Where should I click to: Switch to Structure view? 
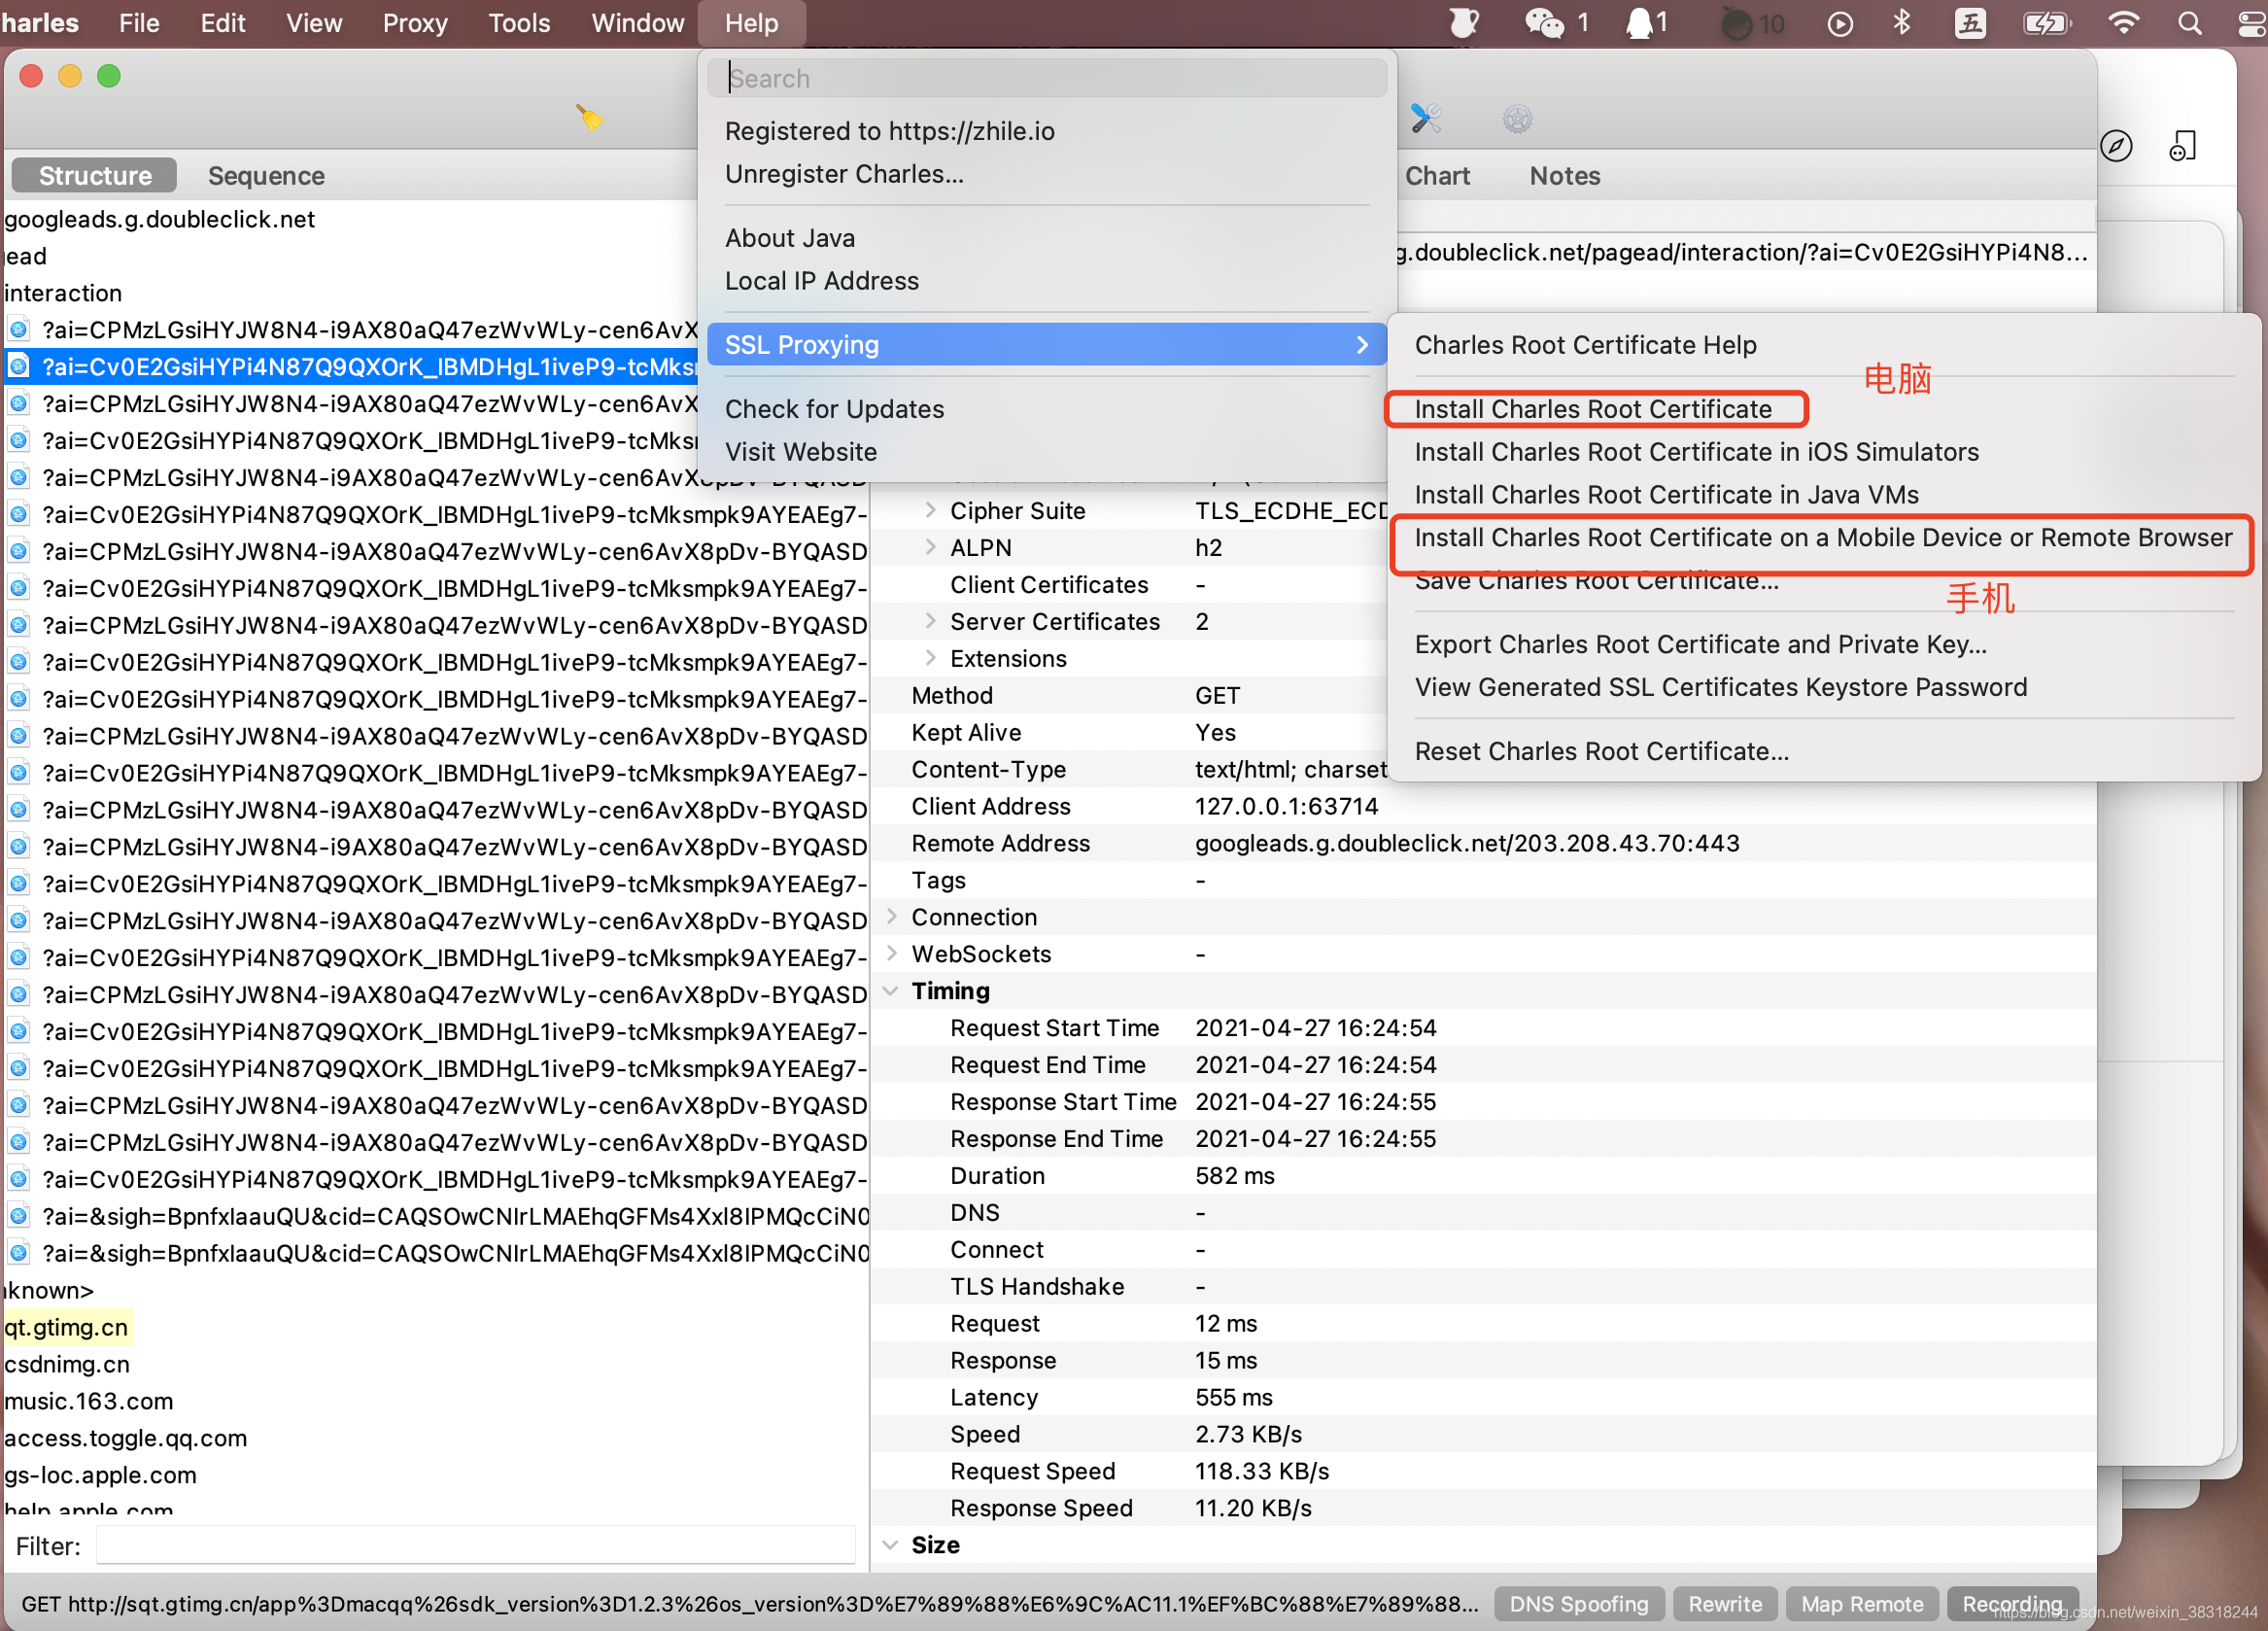point(95,175)
